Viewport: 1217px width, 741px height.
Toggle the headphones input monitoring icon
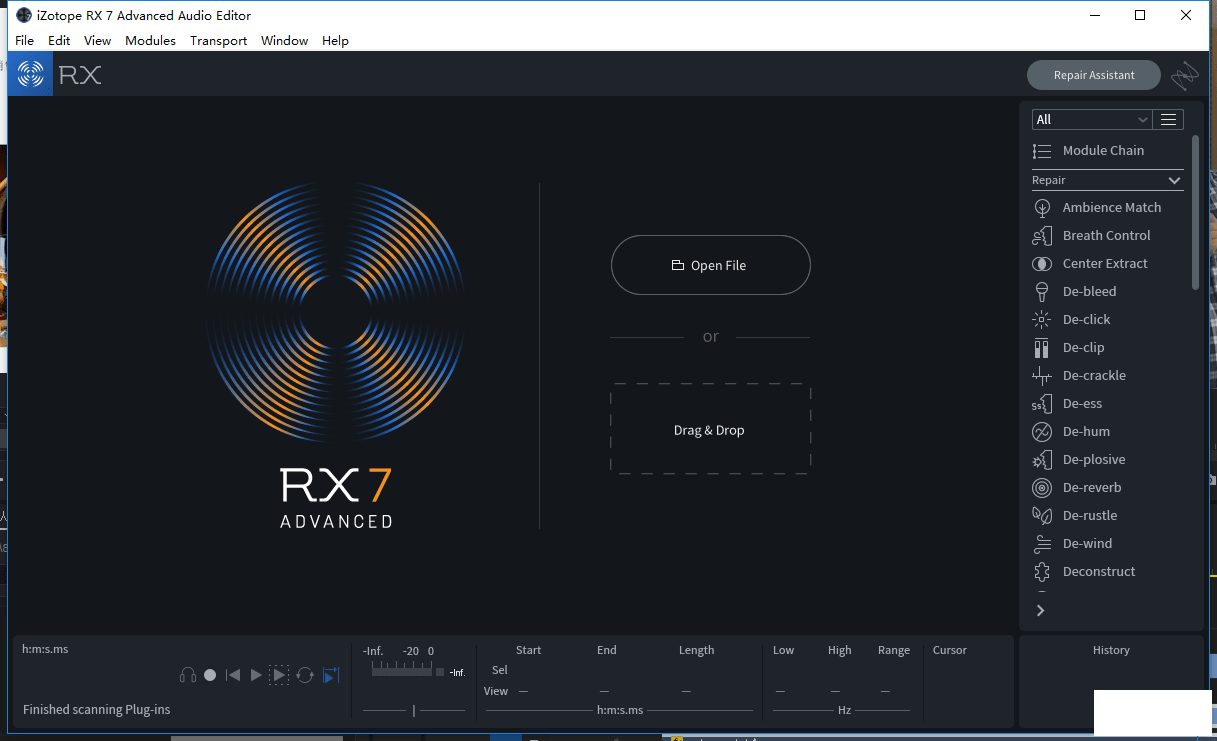pos(187,675)
